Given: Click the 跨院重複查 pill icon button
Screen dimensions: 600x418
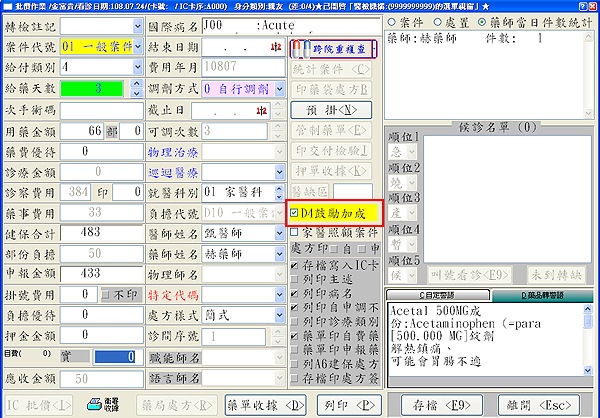Looking at the screenshot, I should tap(334, 47).
